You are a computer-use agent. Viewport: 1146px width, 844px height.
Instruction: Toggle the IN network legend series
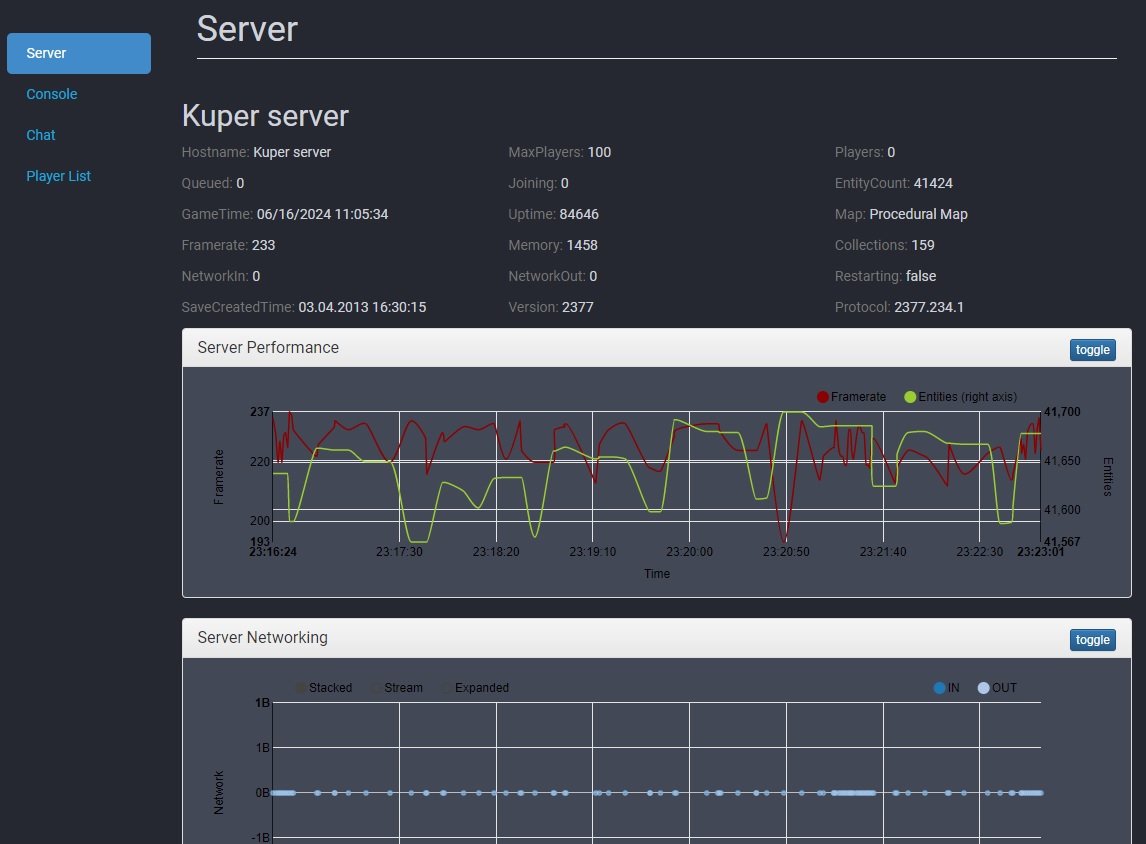click(x=952, y=688)
